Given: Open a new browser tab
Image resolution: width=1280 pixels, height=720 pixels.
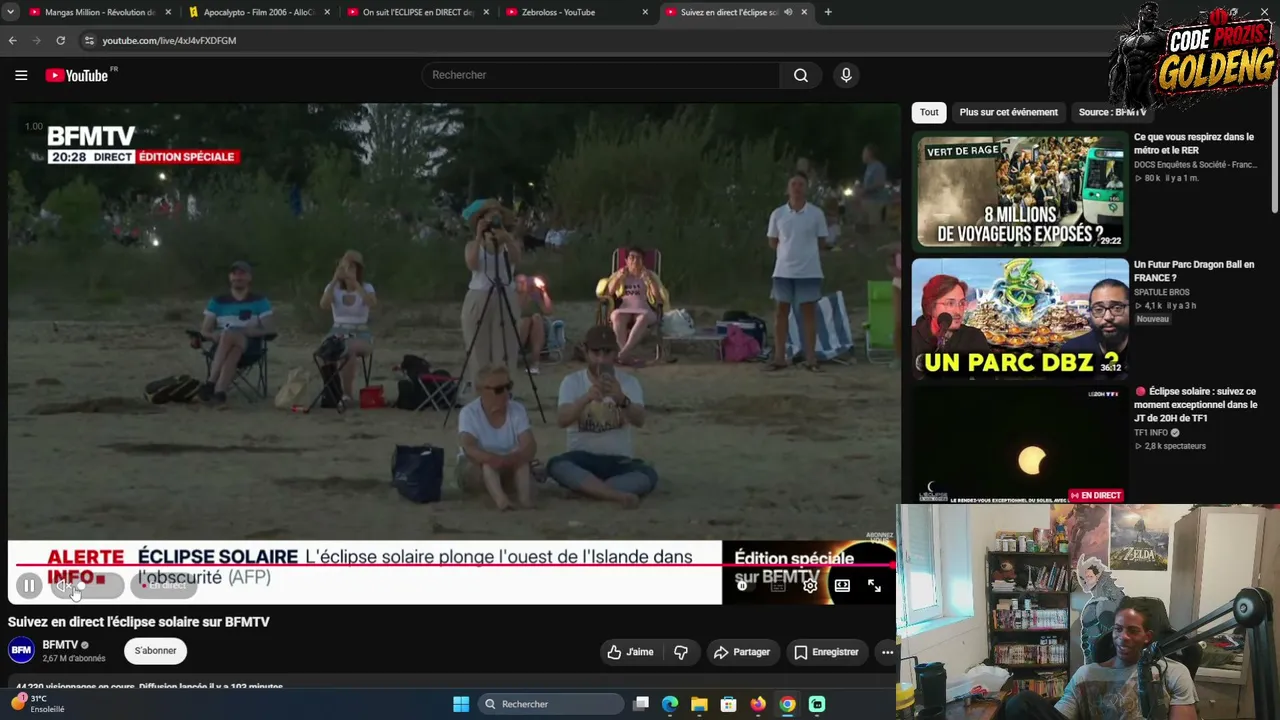Looking at the screenshot, I should pos(827,12).
